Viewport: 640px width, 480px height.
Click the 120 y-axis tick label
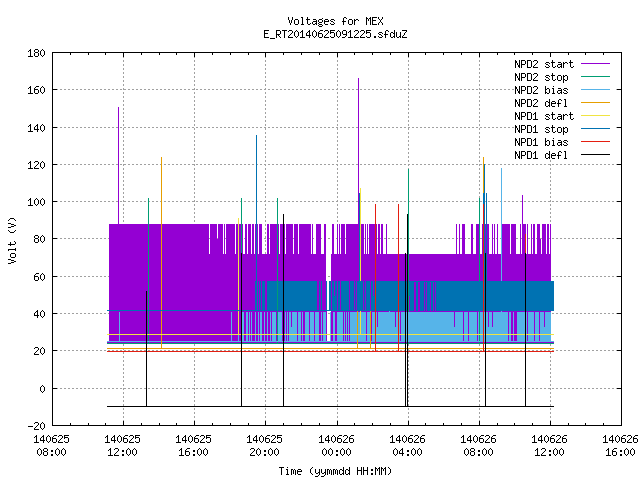click(x=36, y=165)
